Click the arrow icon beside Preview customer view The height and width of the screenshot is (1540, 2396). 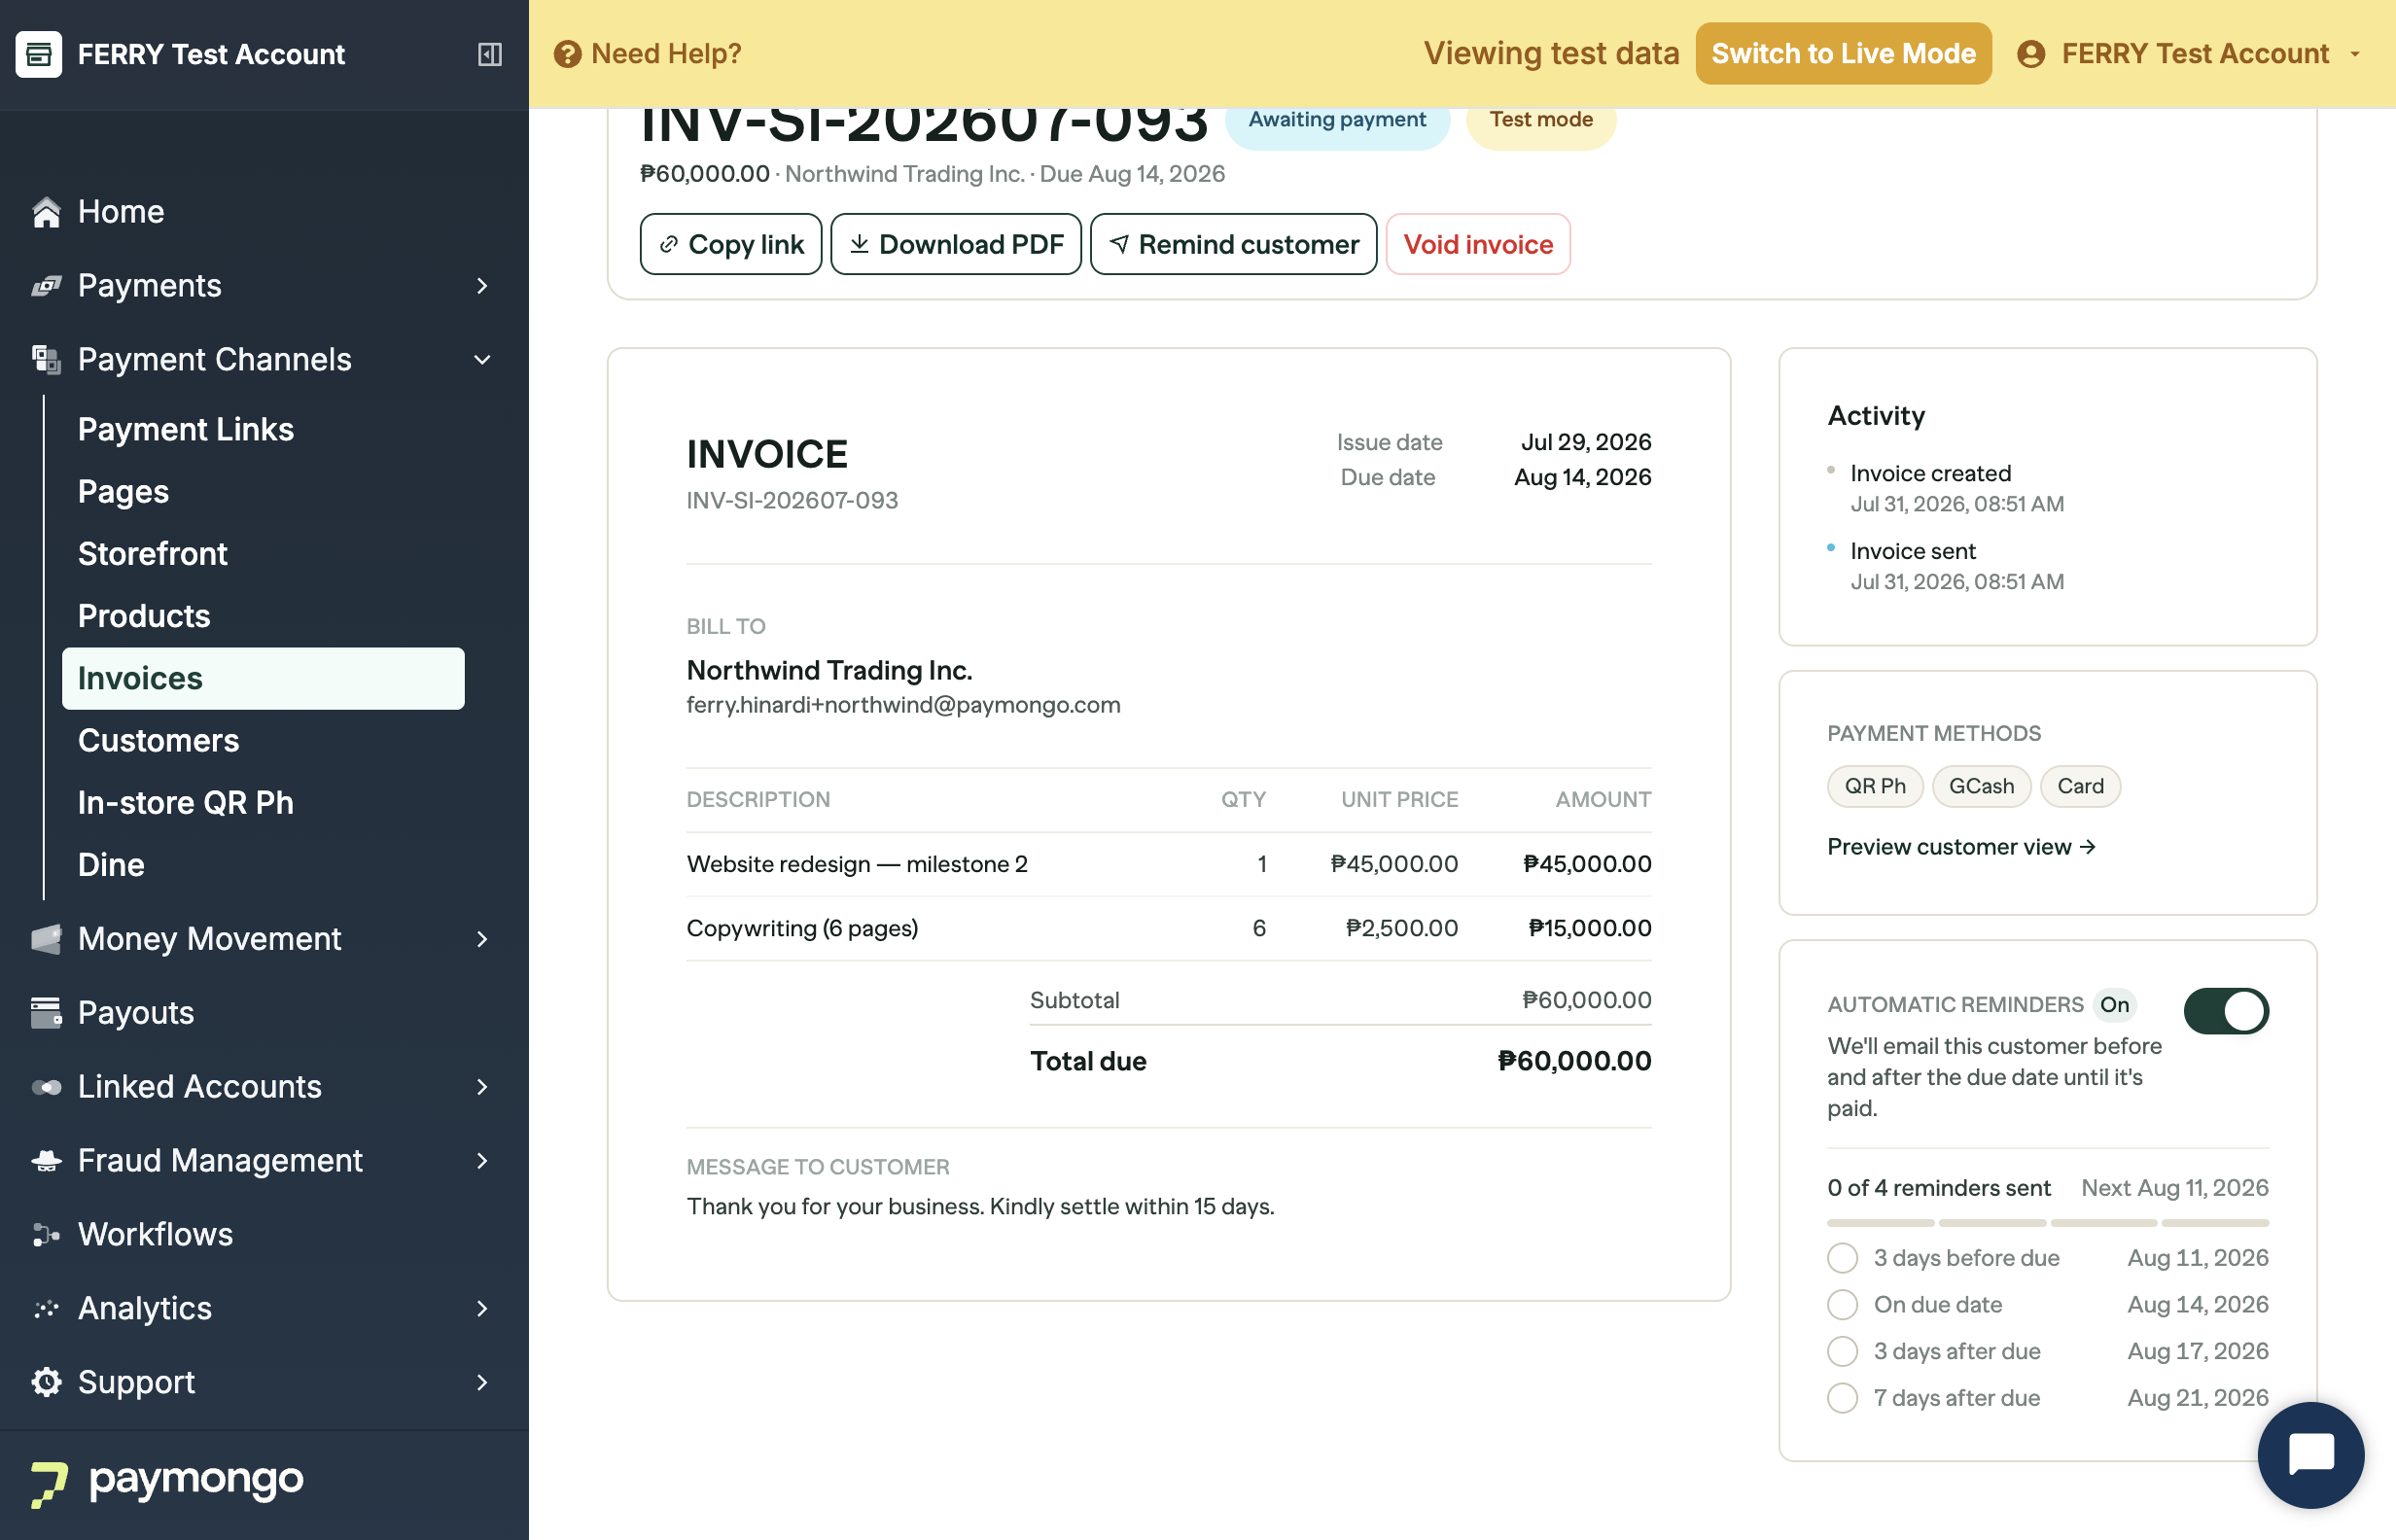click(x=2087, y=847)
